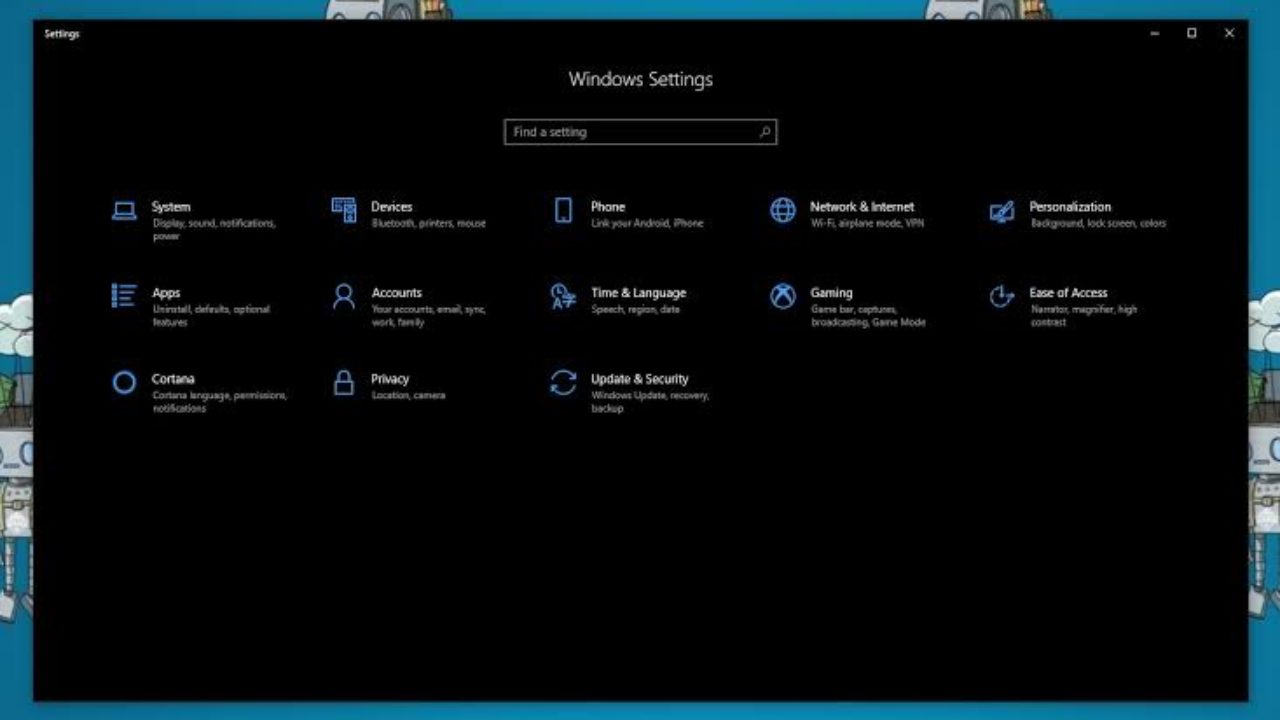Click the Privacy heading text

pos(390,379)
